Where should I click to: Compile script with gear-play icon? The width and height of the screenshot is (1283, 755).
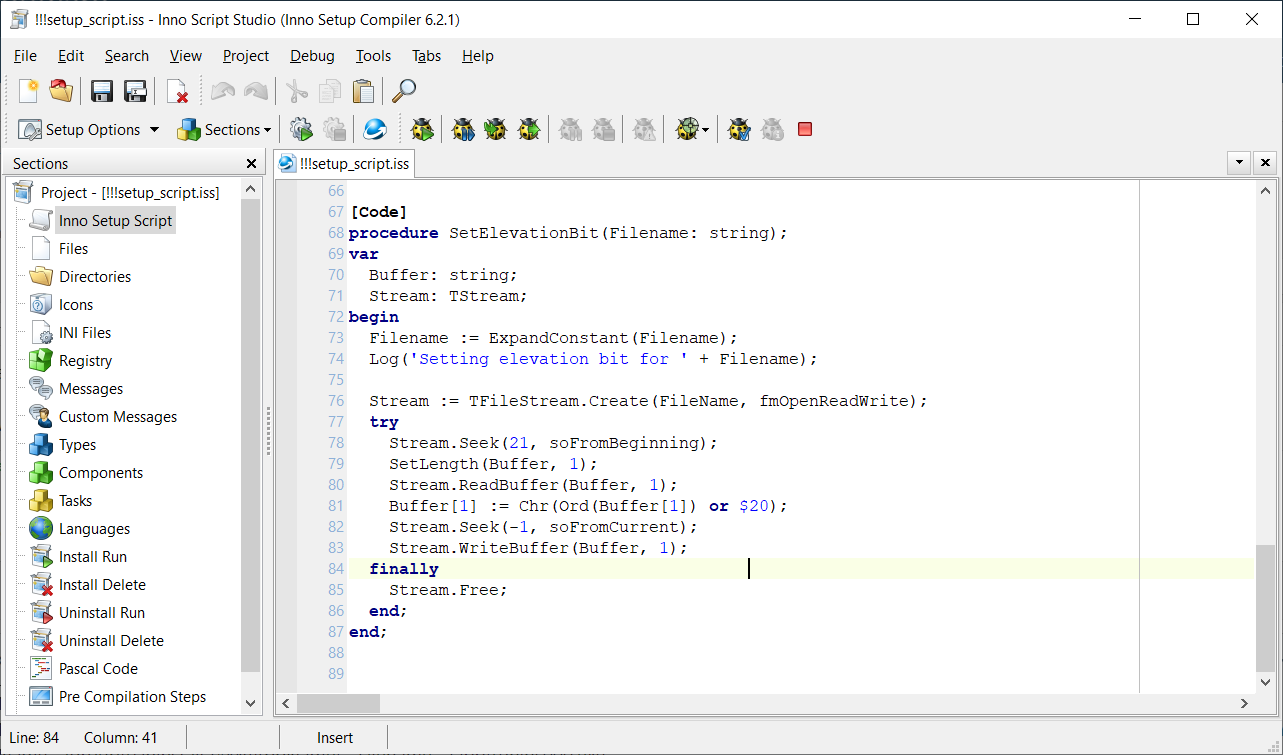[x=301, y=129]
